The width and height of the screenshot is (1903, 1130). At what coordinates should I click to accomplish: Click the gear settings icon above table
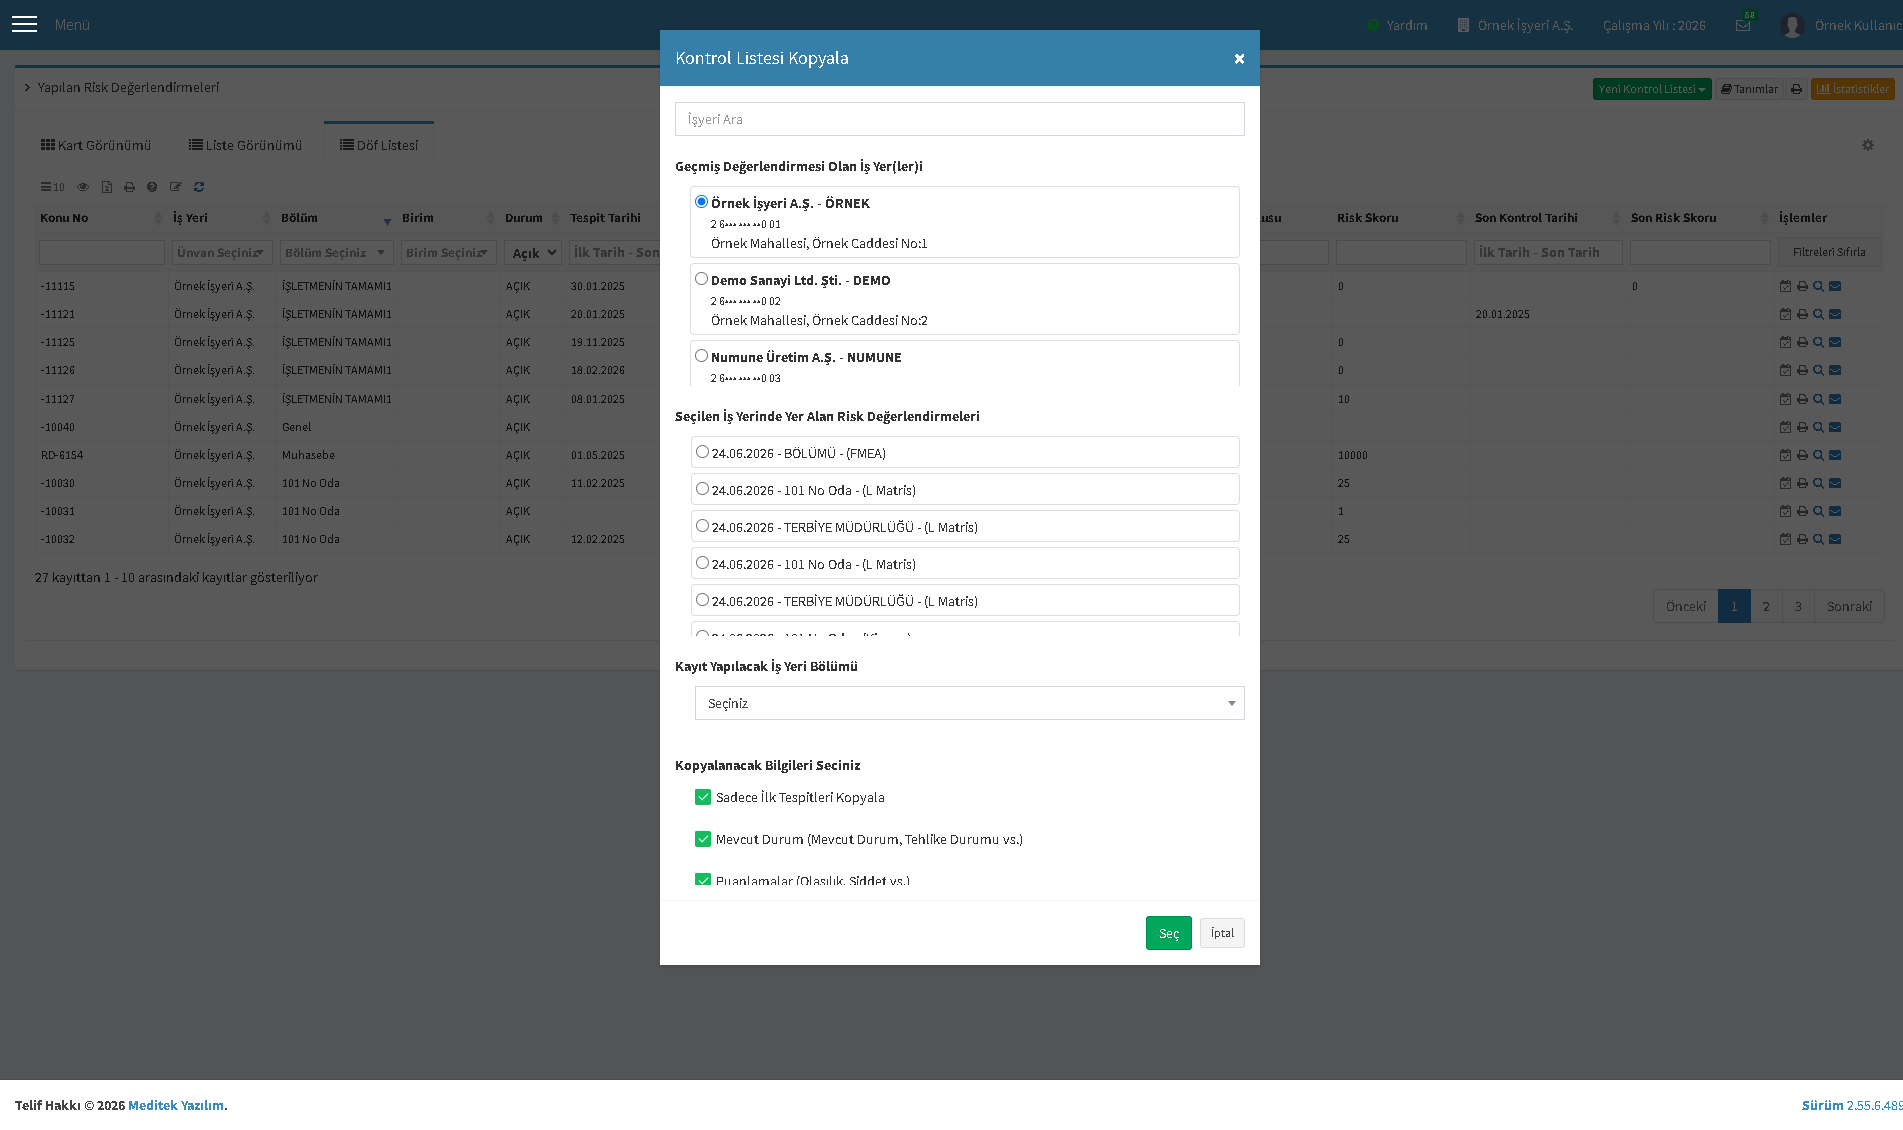click(1868, 145)
